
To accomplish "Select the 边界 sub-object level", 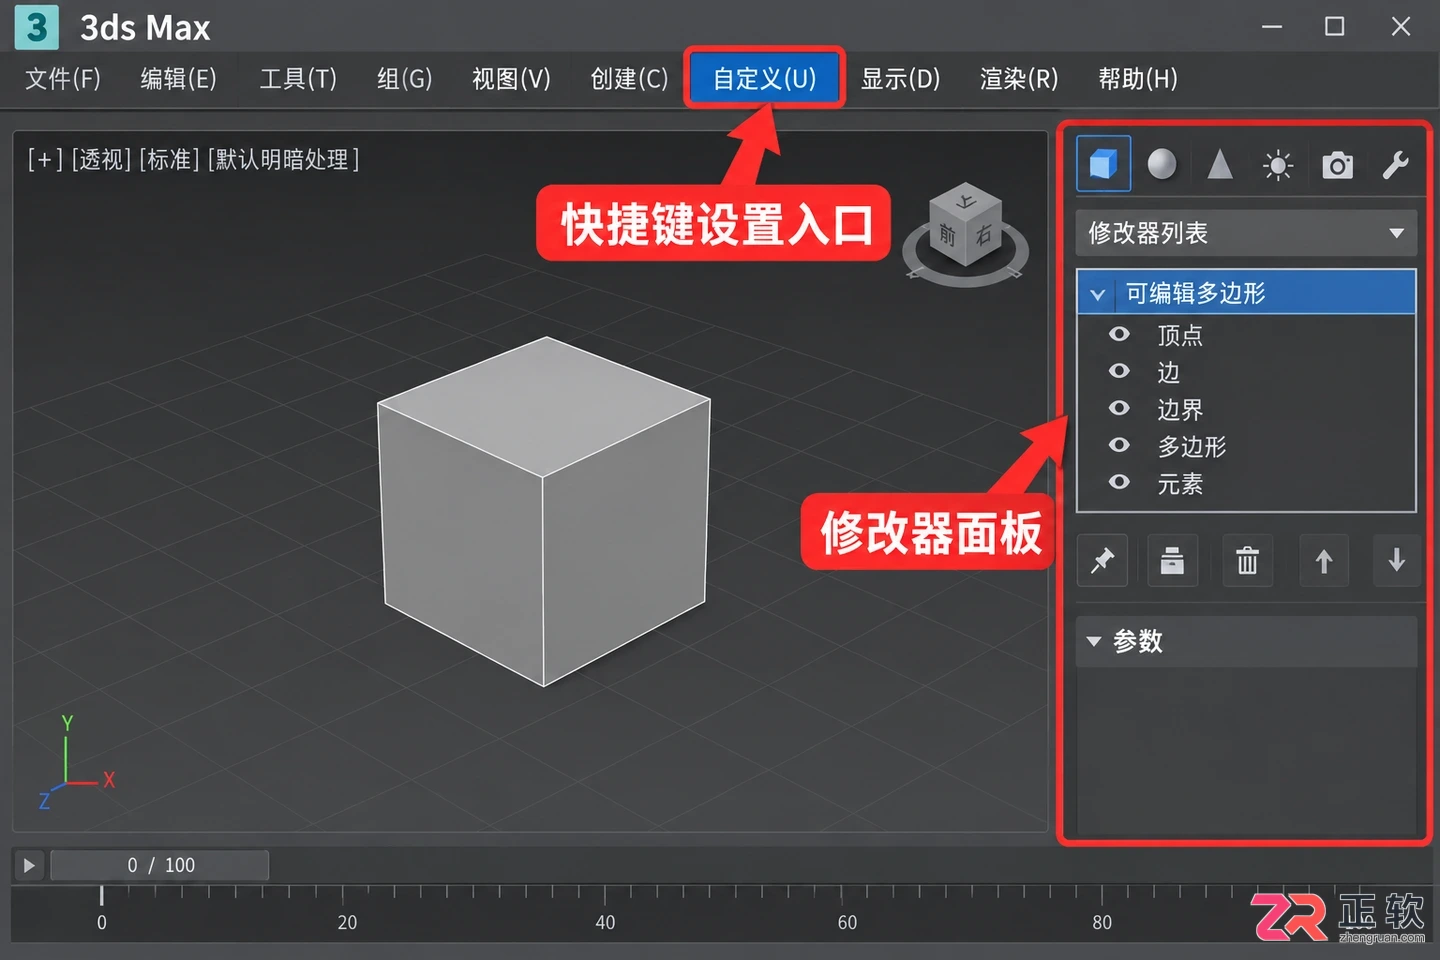I will point(1180,409).
